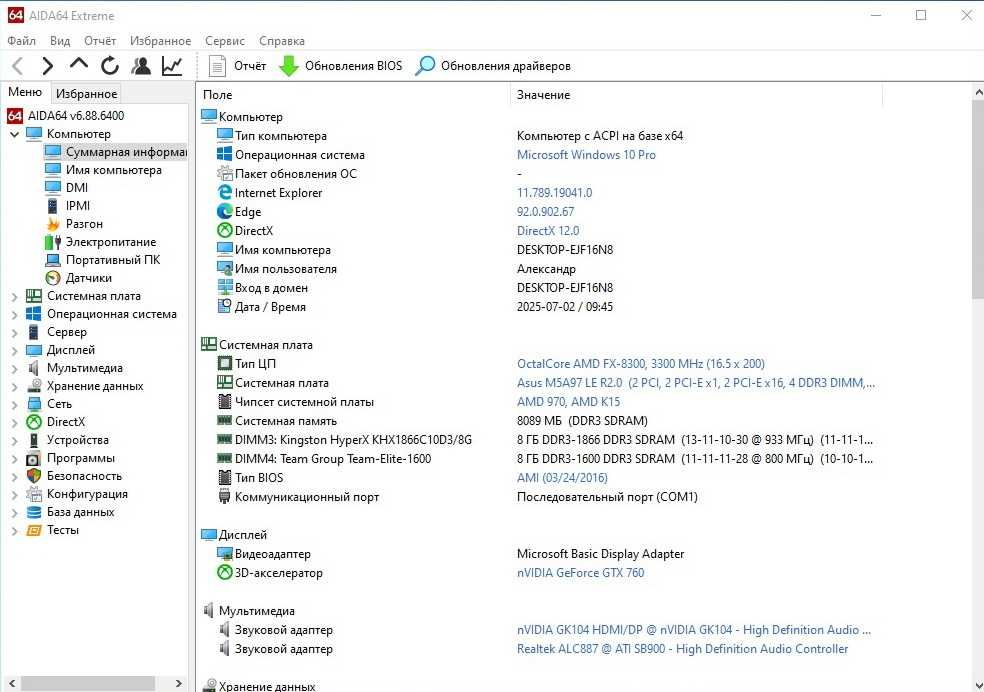Click the Датчики gauge icon

click(x=53, y=278)
